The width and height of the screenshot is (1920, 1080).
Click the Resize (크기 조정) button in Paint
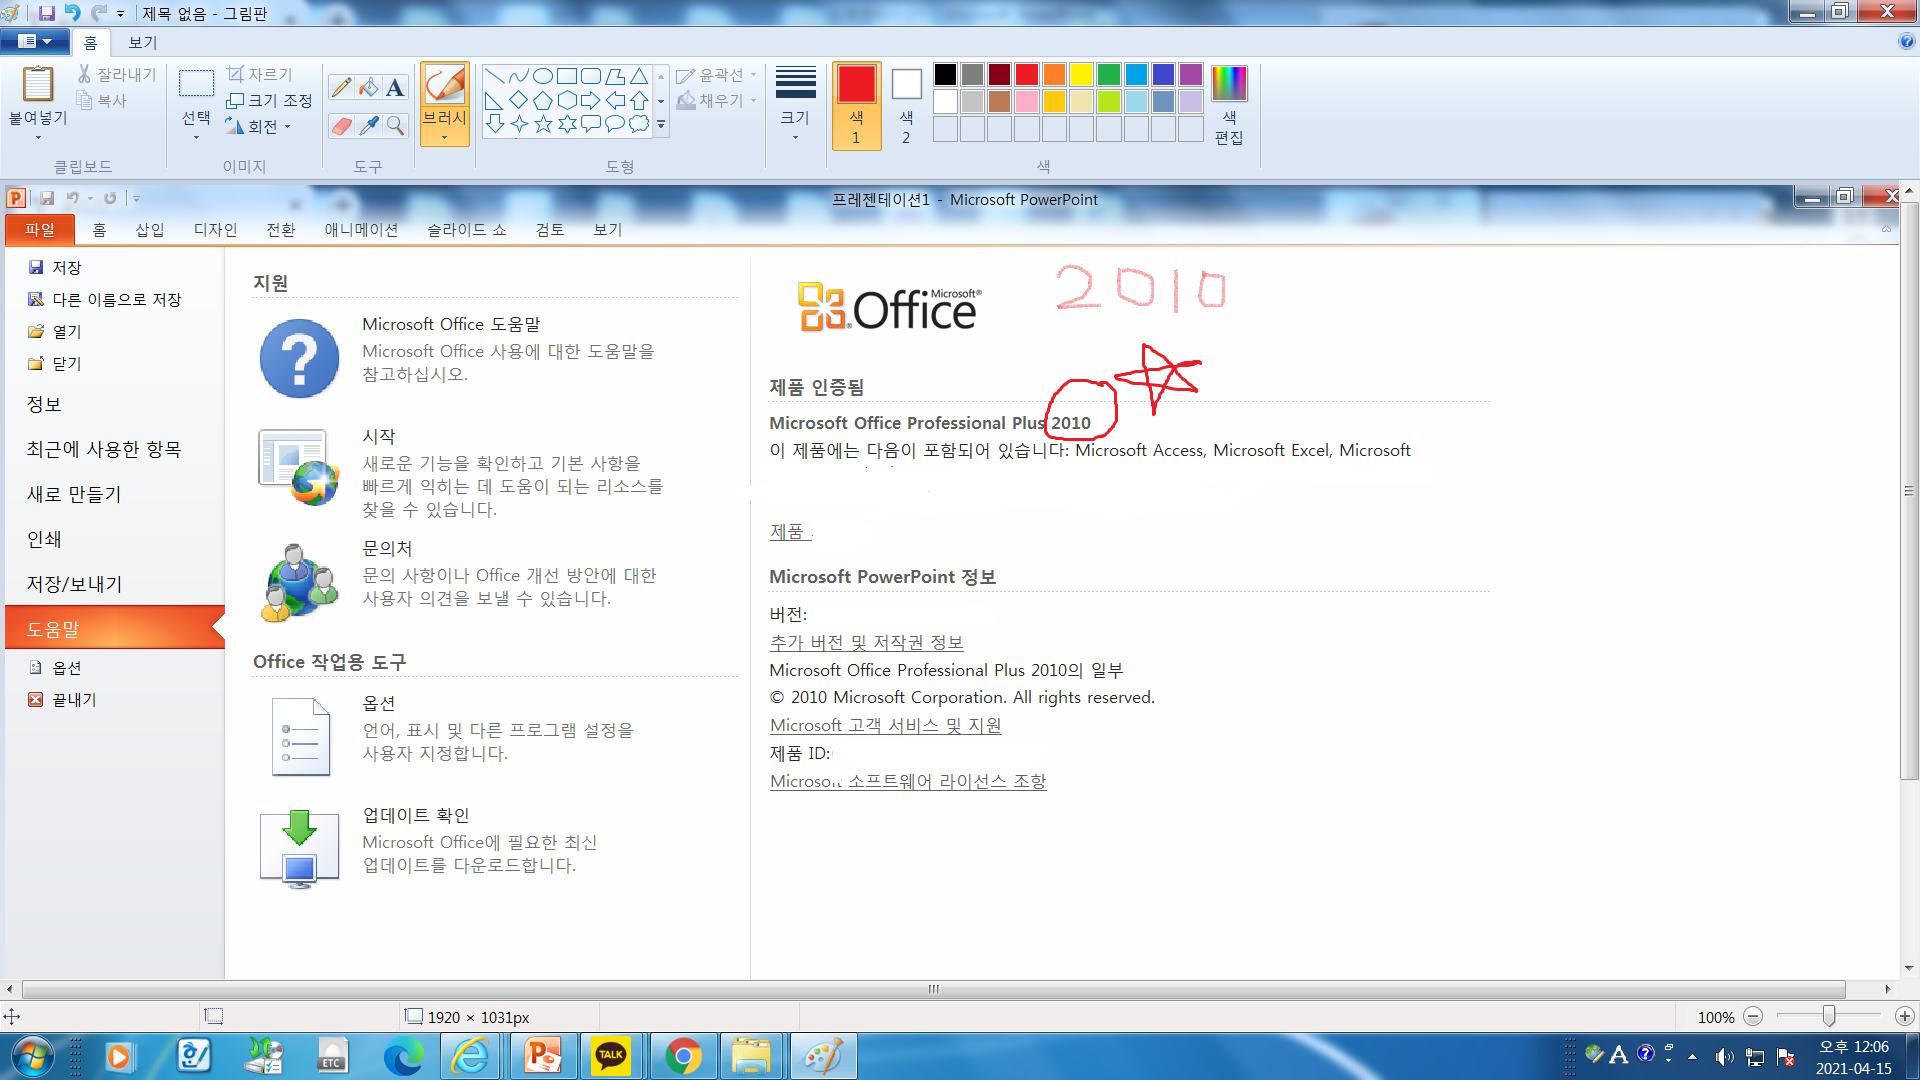point(269,100)
